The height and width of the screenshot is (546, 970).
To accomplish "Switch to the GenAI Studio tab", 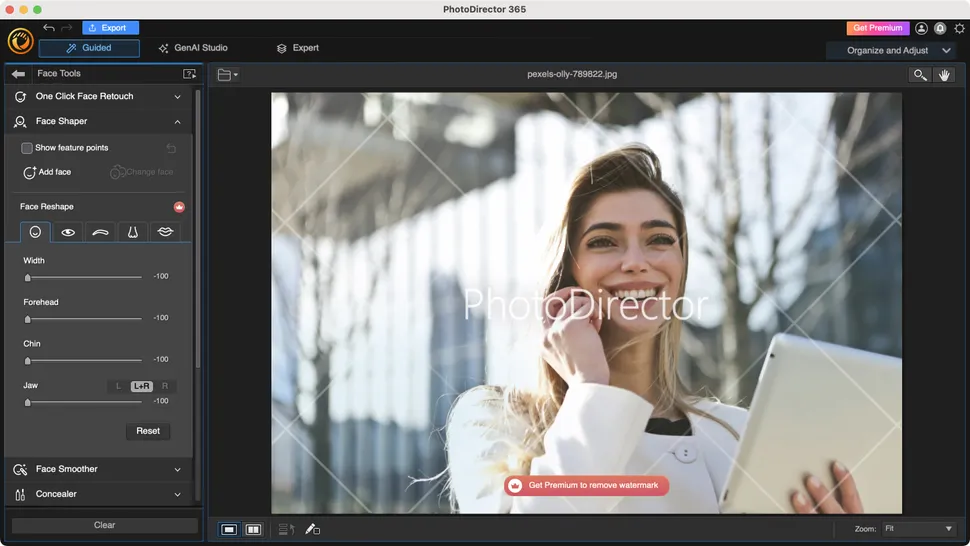I will (193, 48).
